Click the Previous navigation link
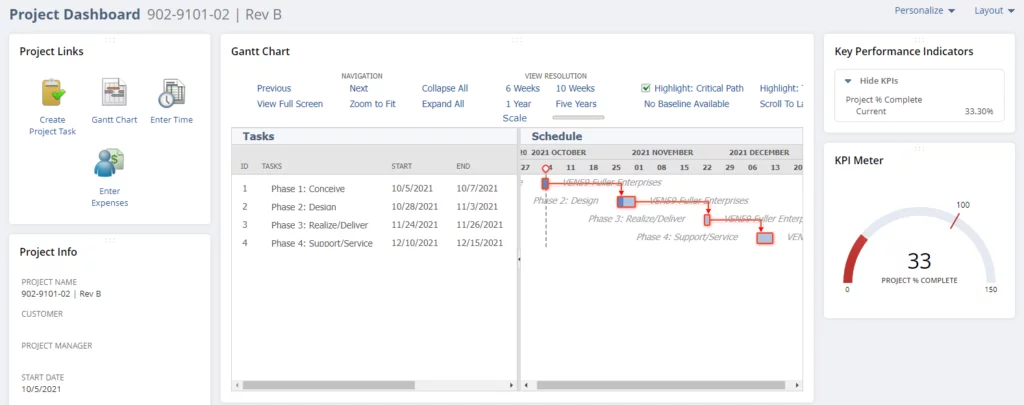This screenshot has height=405, width=1024. [274, 88]
